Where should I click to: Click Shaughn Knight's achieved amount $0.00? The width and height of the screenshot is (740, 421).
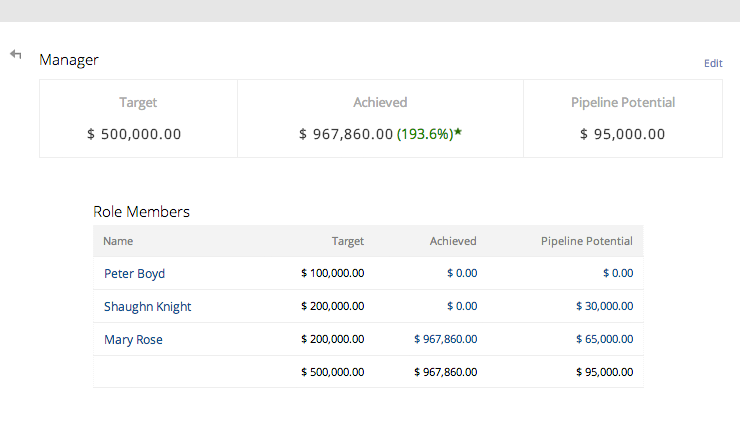[x=461, y=307]
